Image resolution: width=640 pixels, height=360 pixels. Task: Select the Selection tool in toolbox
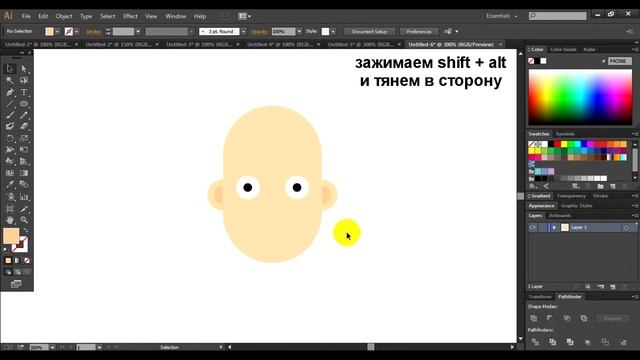click(x=10, y=69)
